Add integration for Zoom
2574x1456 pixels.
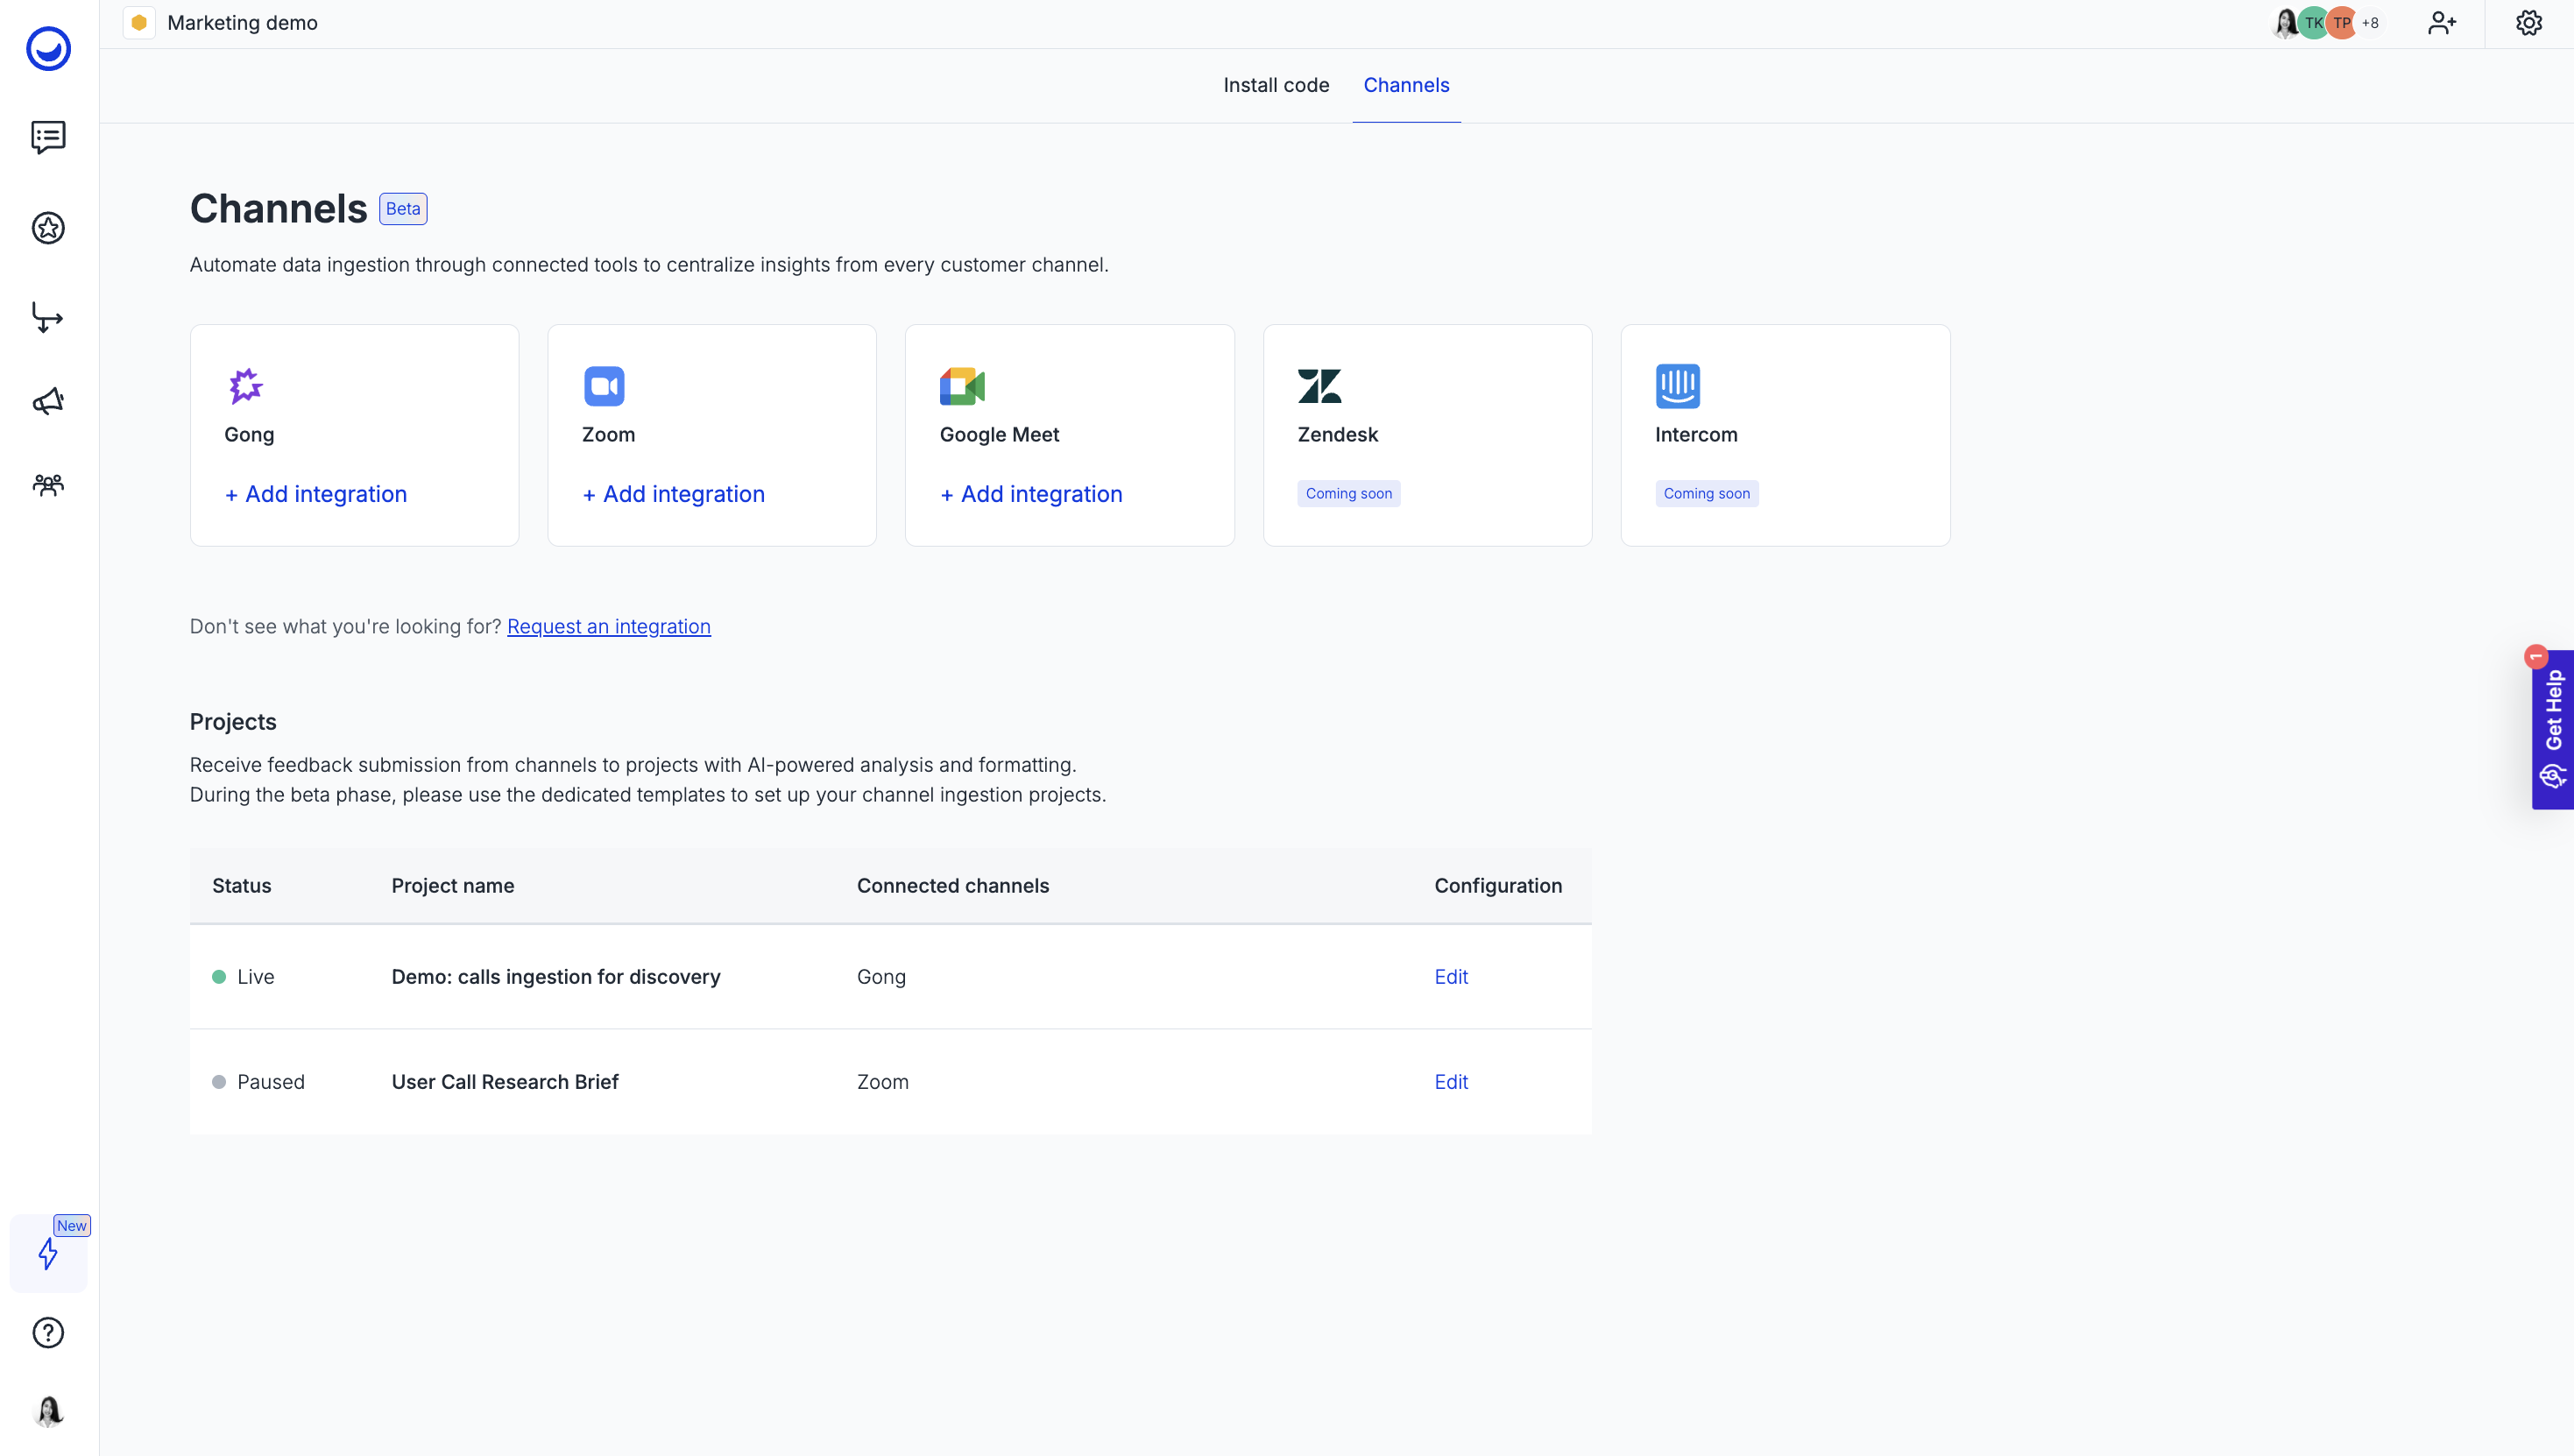tap(673, 494)
